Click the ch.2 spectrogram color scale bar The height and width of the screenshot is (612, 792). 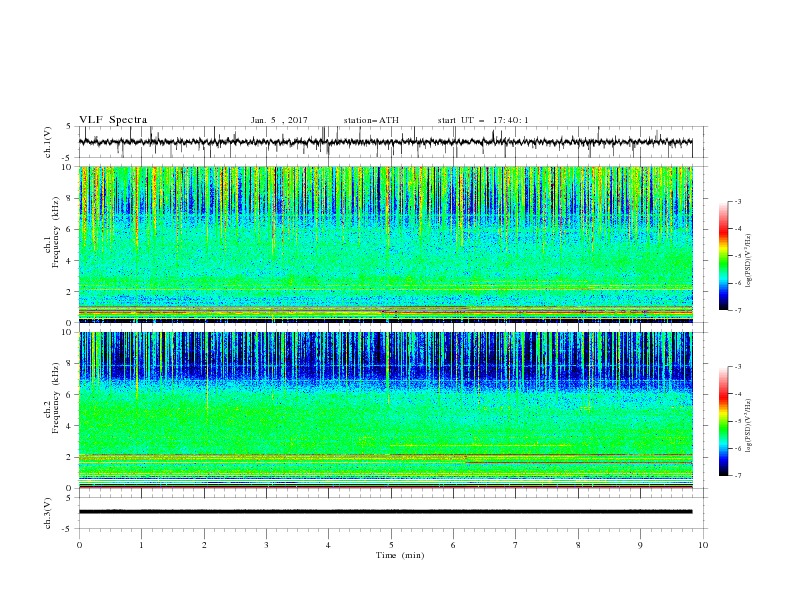(724, 421)
